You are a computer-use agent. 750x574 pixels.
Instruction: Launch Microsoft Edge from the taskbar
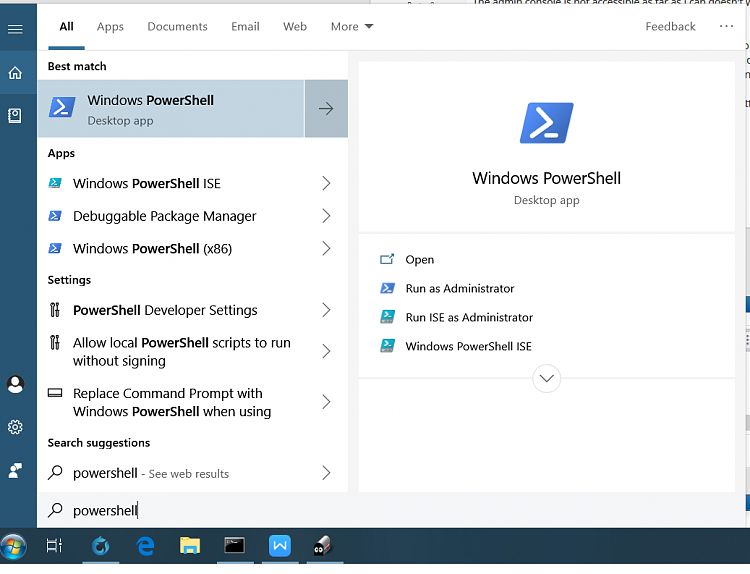pos(145,546)
